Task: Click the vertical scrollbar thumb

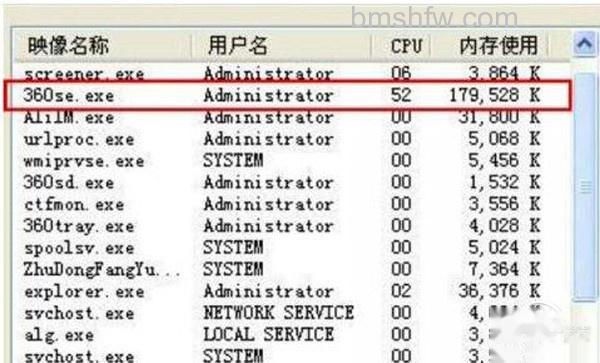Action: [585, 186]
